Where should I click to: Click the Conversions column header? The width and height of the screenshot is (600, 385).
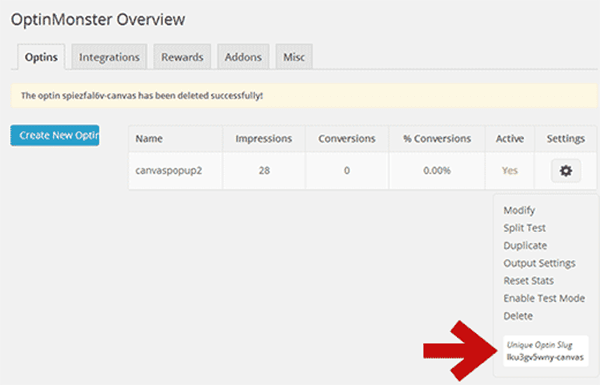tap(347, 139)
